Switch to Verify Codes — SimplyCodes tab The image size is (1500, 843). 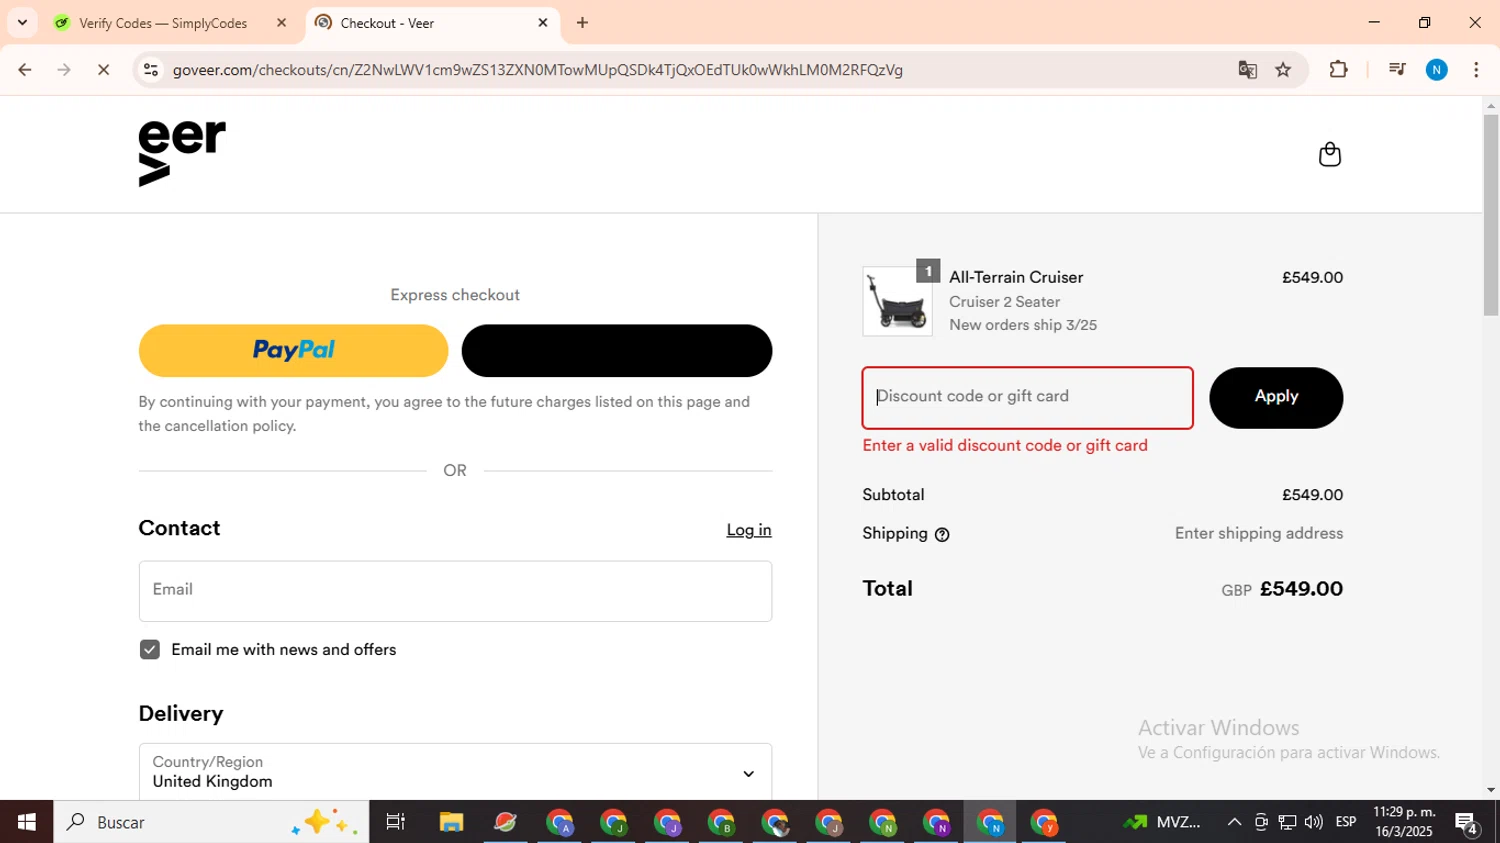(x=163, y=23)
